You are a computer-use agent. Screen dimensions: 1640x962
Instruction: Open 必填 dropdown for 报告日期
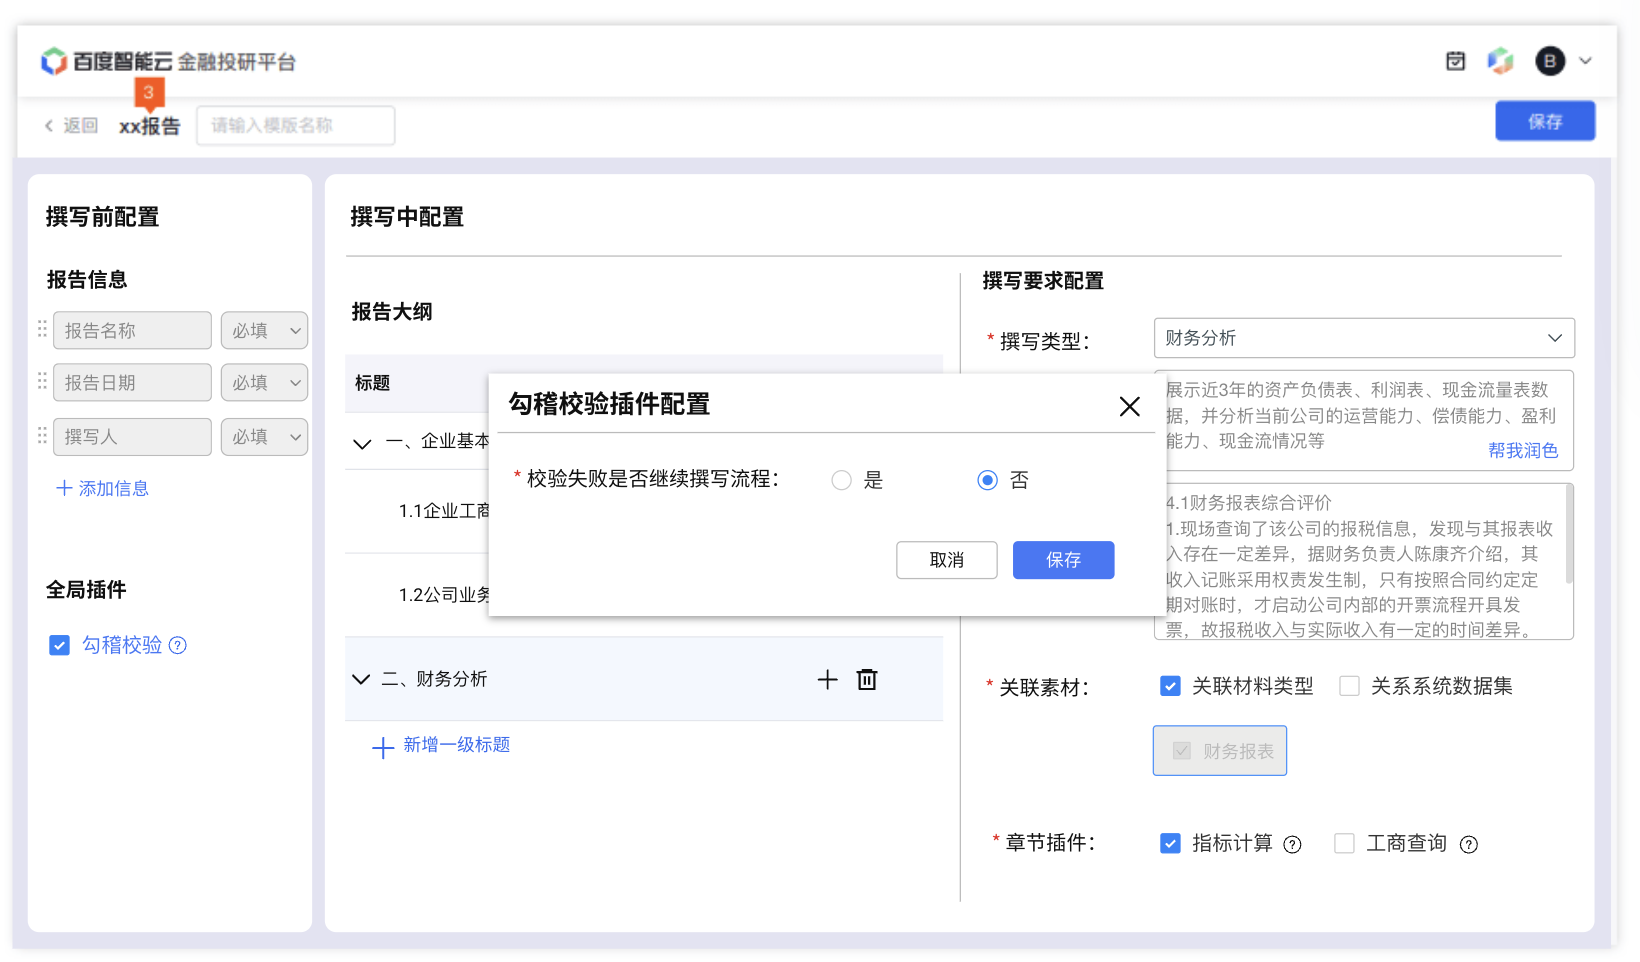pyautogui.click(x=264, y=382)
